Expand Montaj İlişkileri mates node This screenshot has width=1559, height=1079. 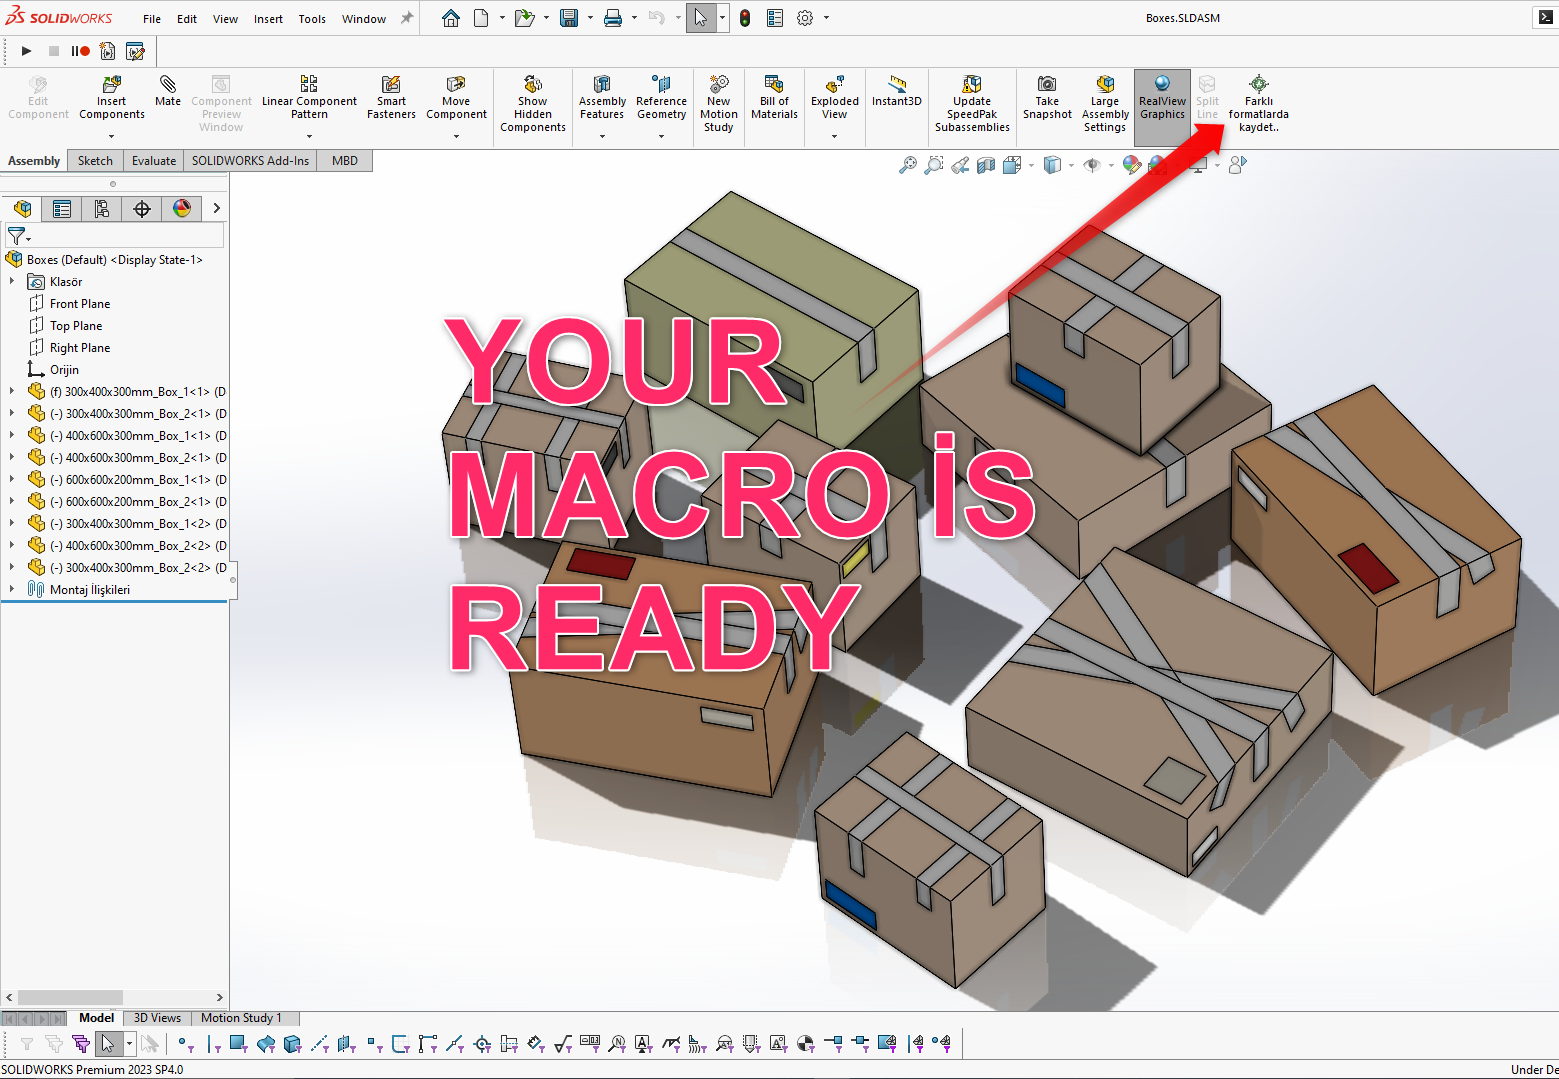click(x=12, y=590)
